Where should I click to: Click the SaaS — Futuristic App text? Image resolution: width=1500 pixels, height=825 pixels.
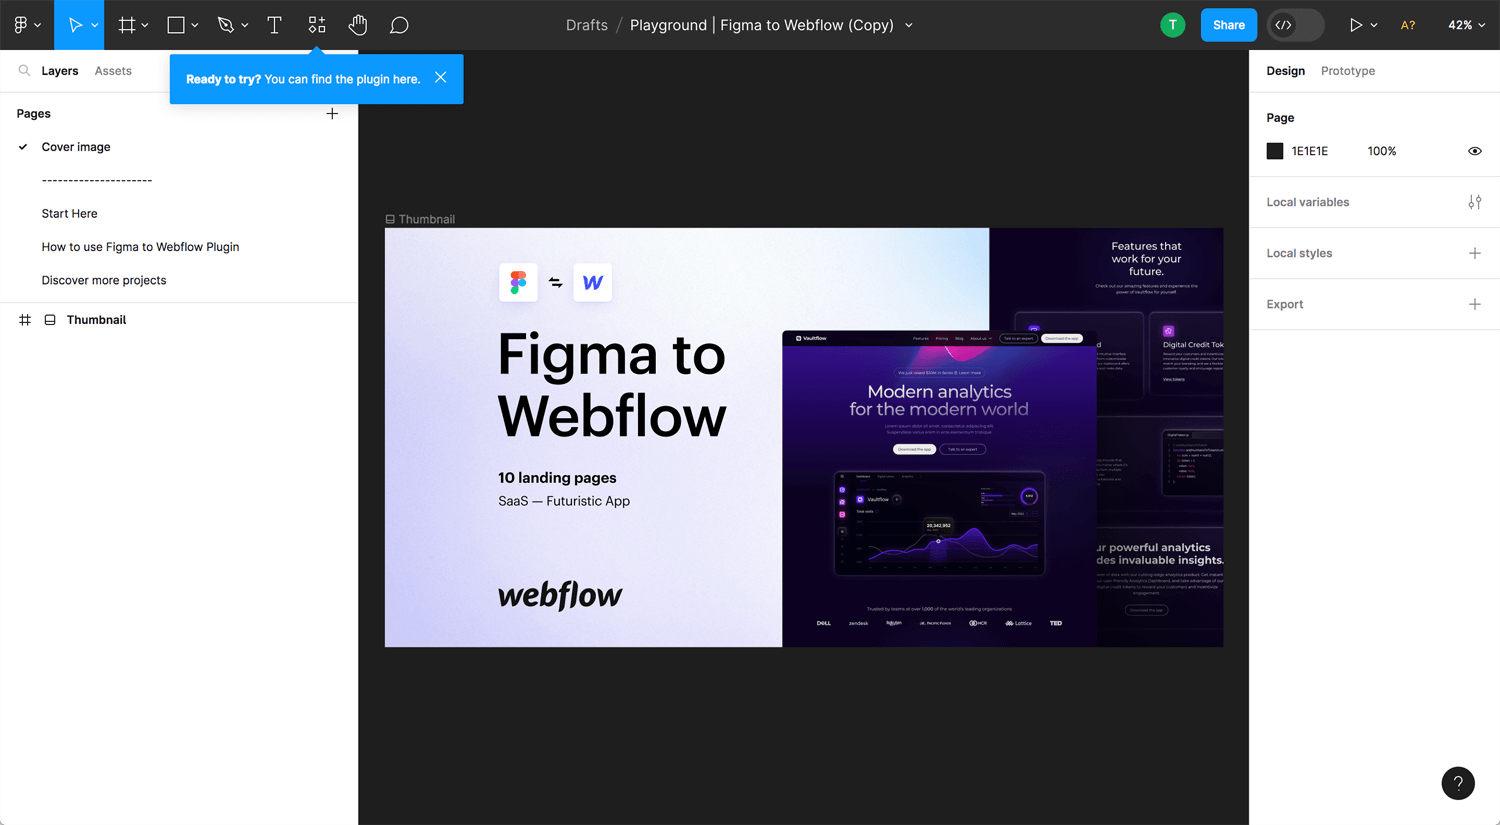564,501
